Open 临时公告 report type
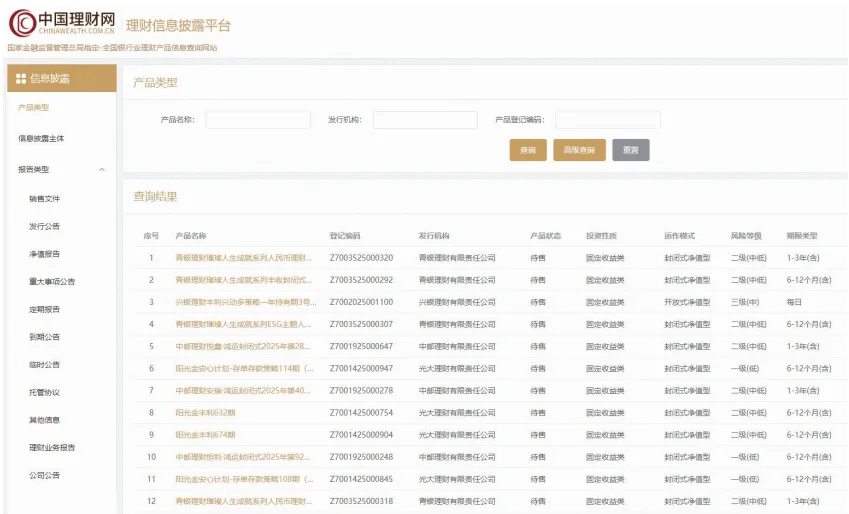The height and width of the screenshot is (514, 849). pyautogui.click(x=44, y=364)
